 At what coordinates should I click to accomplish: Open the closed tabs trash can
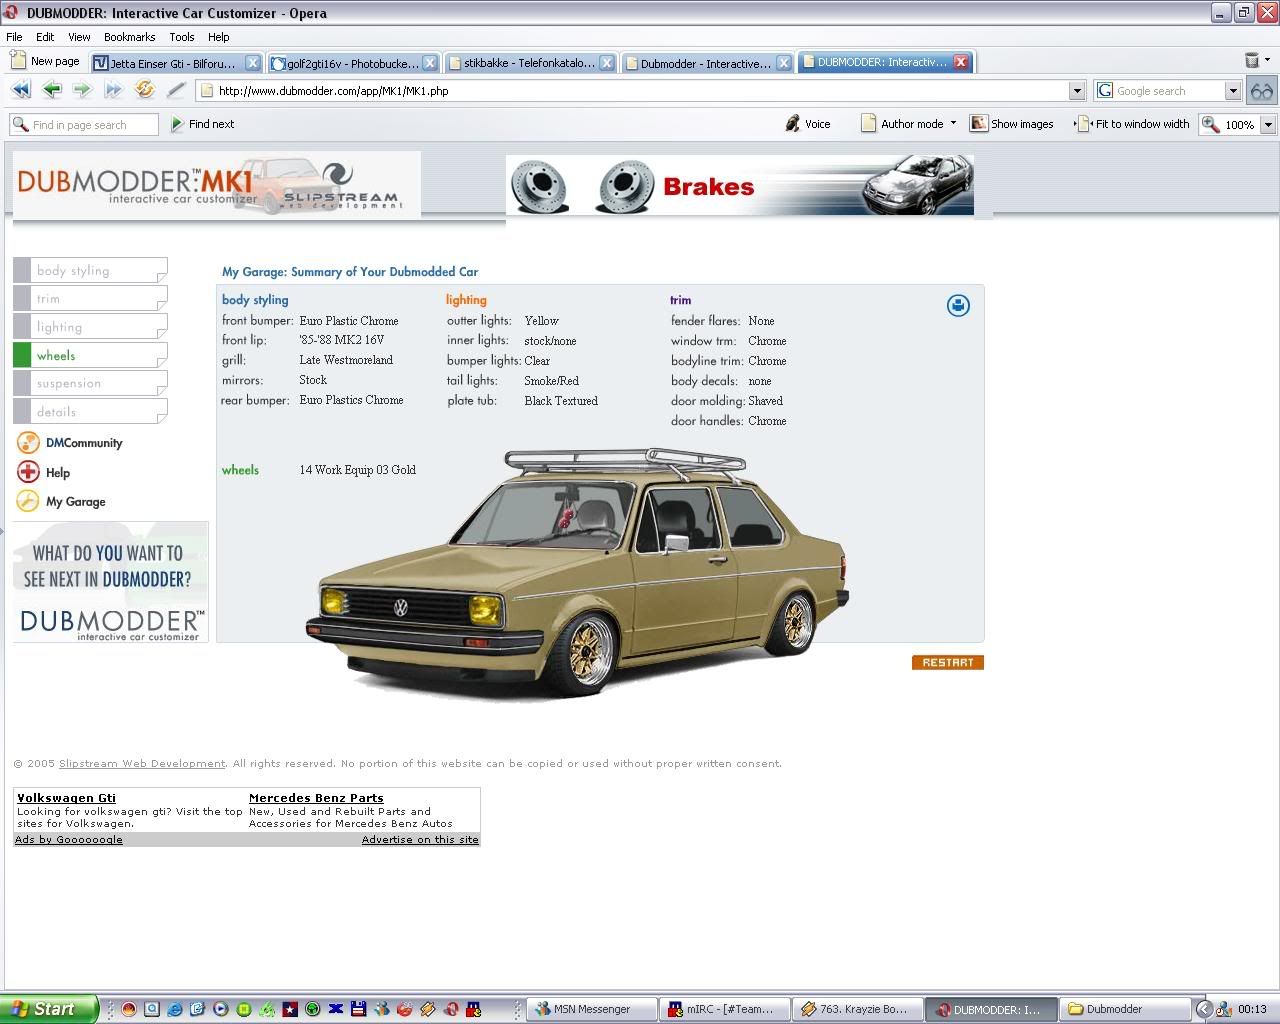point(1252,61)
